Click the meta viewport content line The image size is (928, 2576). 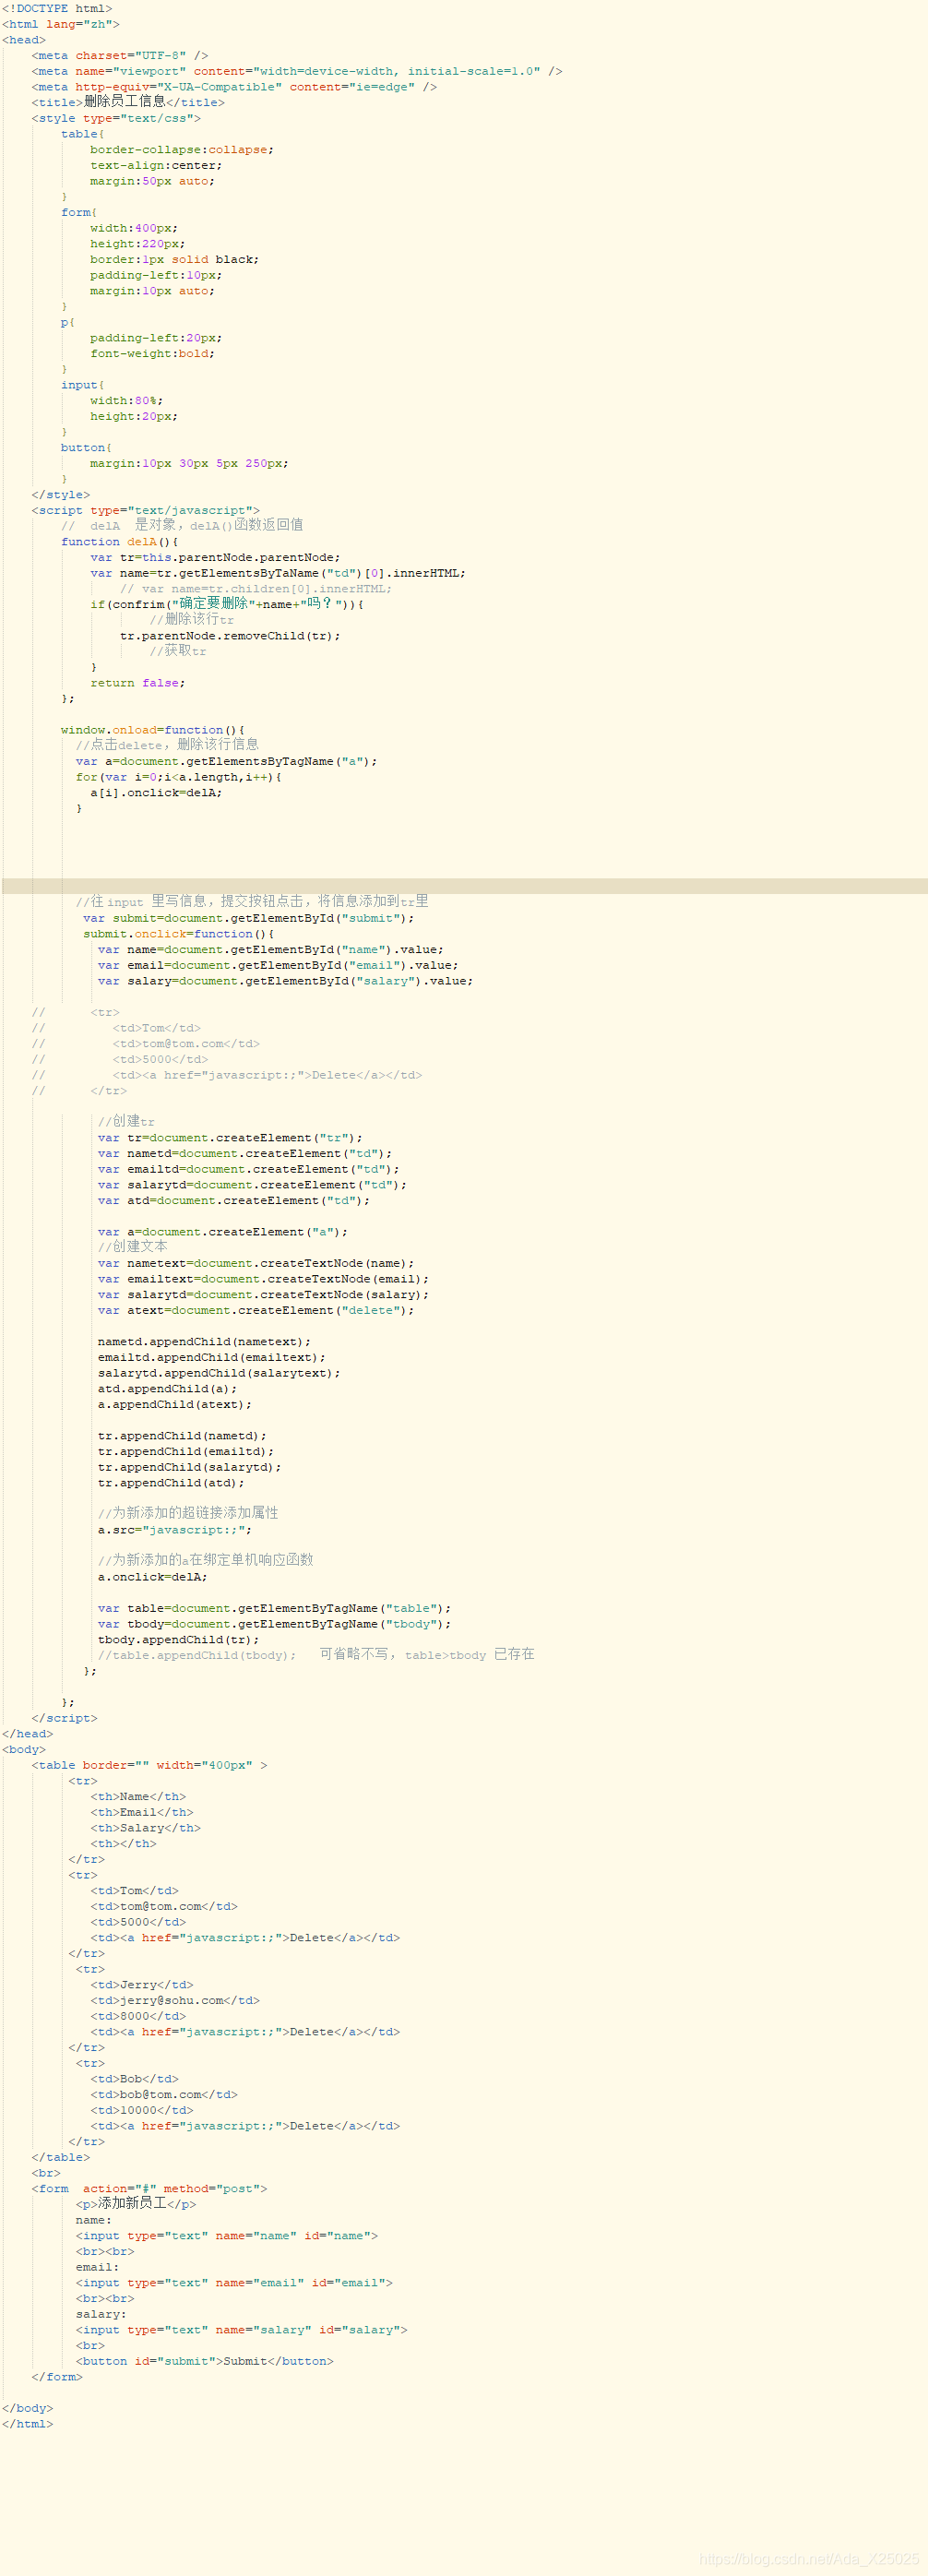coord(297,71)
